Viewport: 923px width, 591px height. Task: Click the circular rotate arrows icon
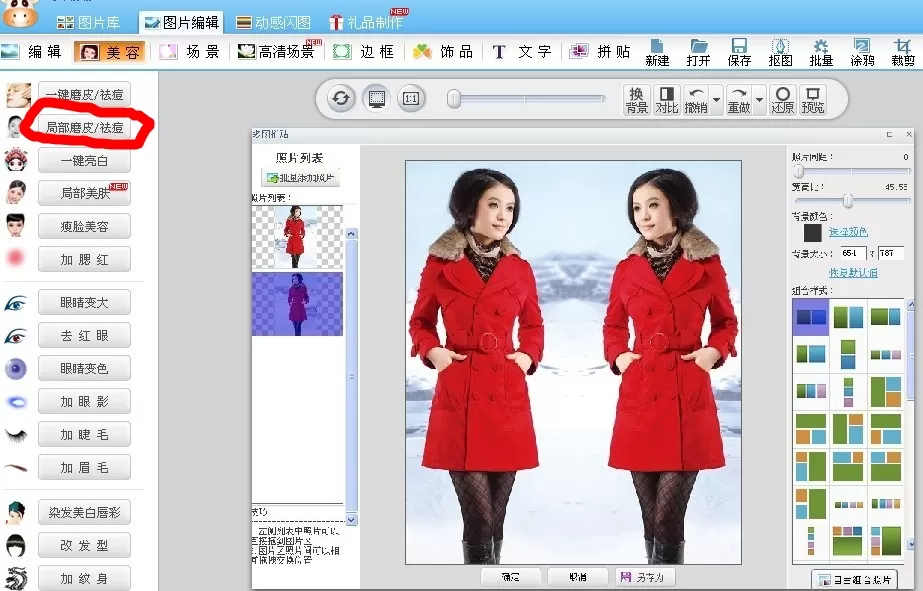(x=341, y=98)
